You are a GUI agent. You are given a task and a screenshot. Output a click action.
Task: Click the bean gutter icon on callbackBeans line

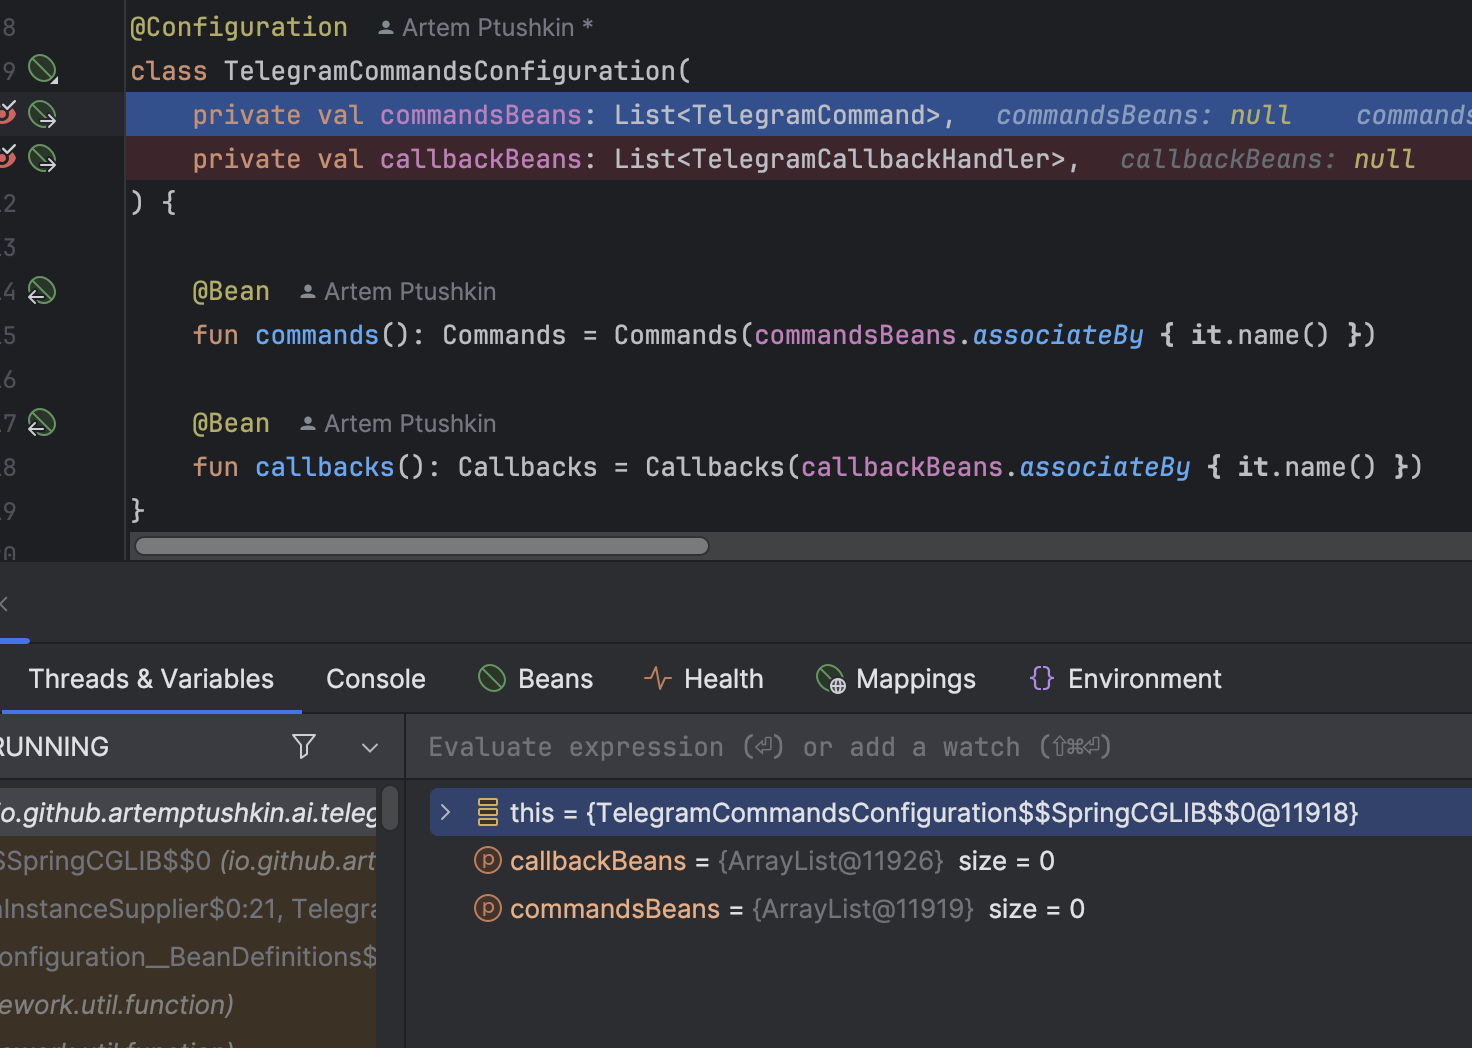(42, 158)
